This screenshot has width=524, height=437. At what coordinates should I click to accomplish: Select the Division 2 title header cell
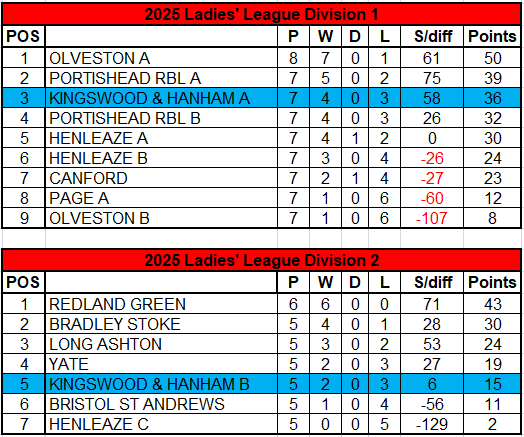tap(261, 260)
